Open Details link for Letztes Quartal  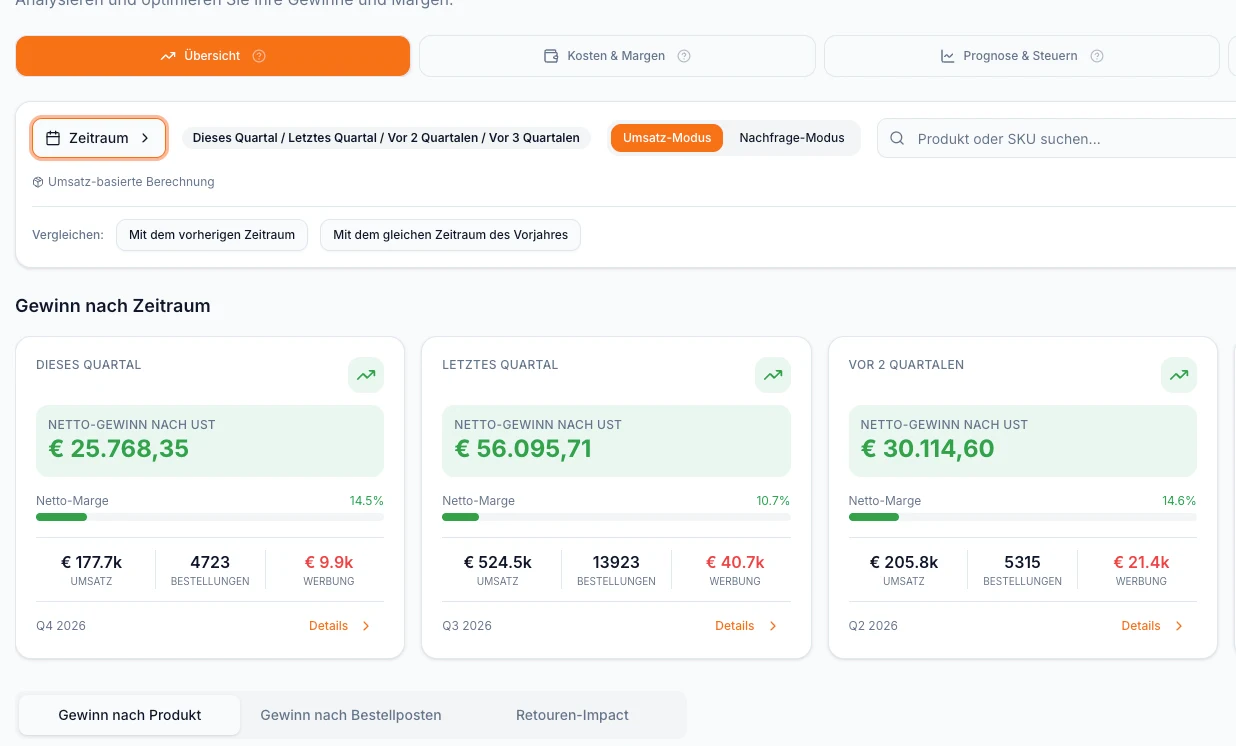pos(747,626)
